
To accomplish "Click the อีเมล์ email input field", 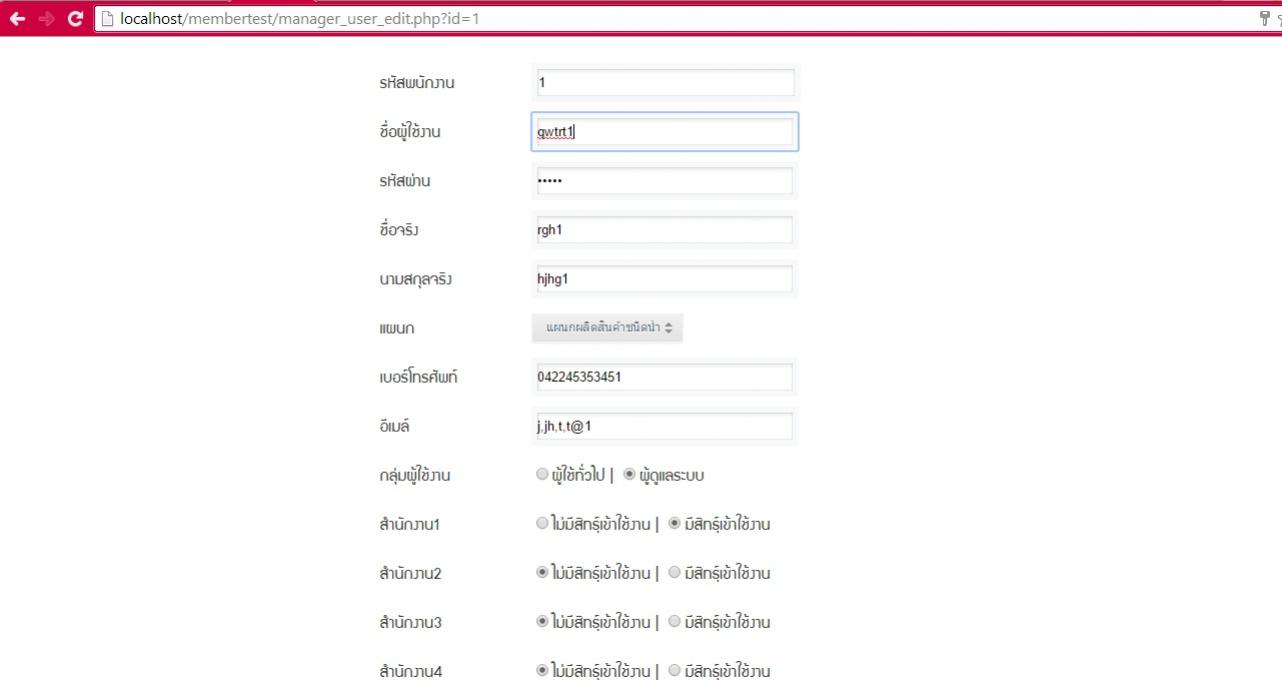I will pos(664,426).
